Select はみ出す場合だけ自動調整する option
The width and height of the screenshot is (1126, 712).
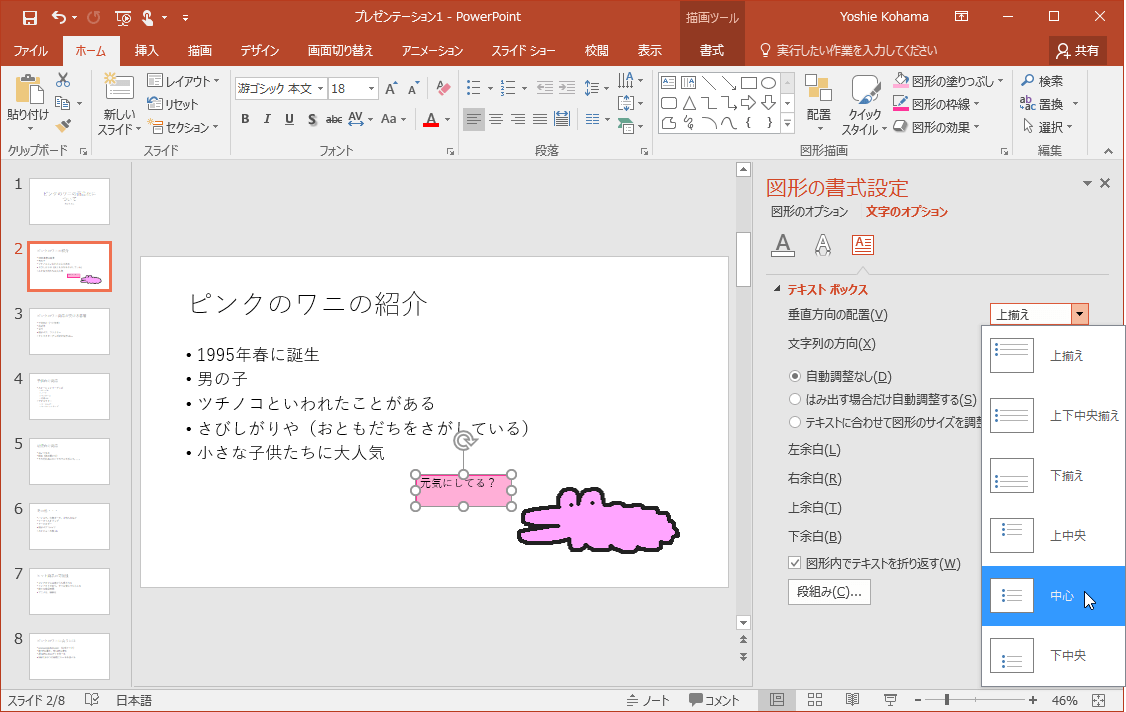click(796, 399)
